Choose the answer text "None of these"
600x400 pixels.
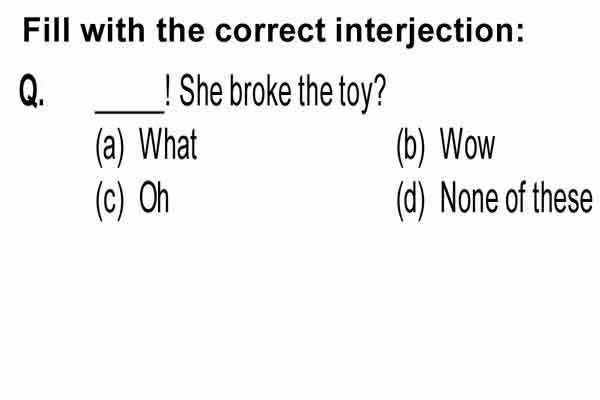517,198
